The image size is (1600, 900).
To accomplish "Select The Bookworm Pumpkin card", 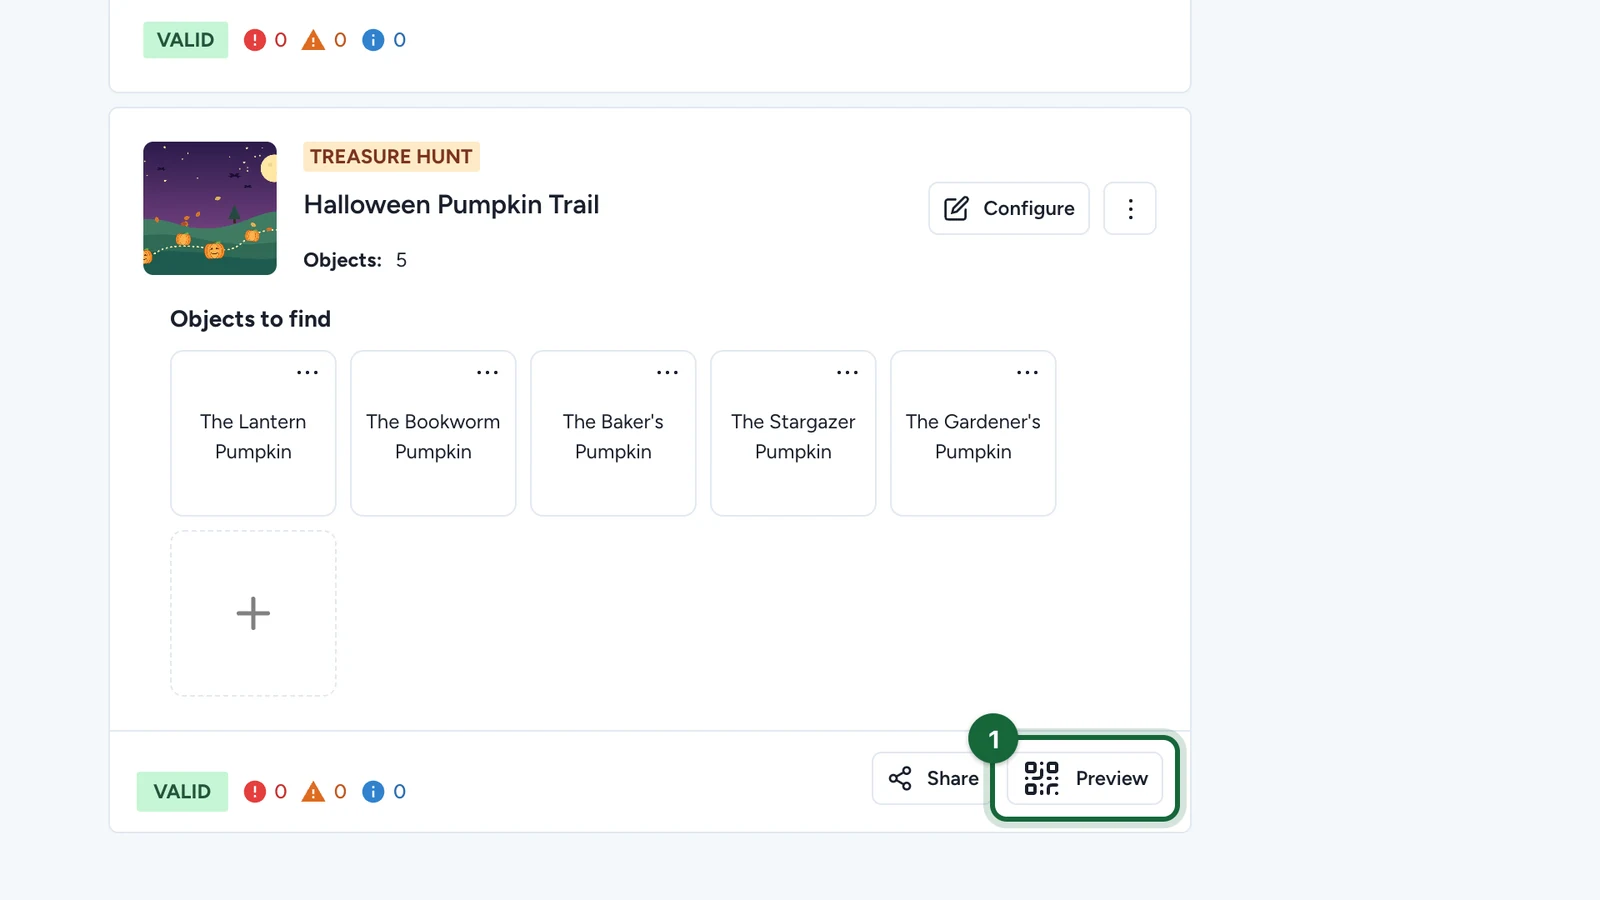I will pyautogui.click(x=433, y=433).
